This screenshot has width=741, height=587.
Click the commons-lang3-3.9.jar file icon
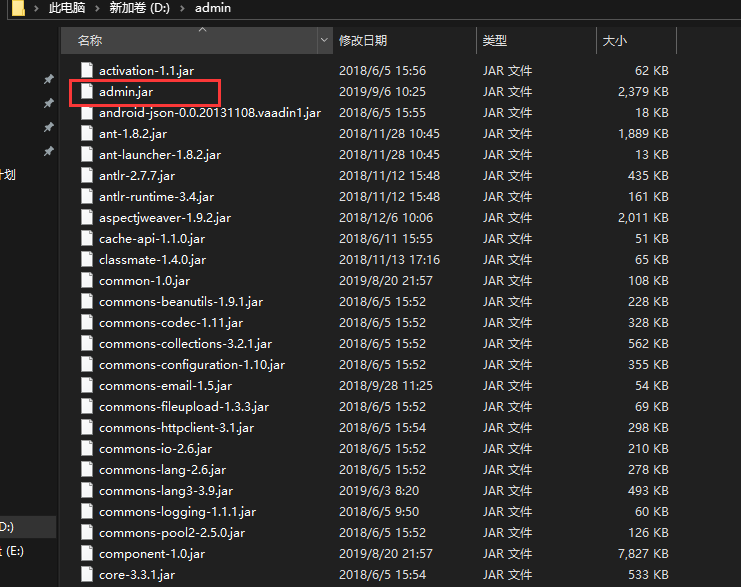pyautogui.click(x=87, y=490)
